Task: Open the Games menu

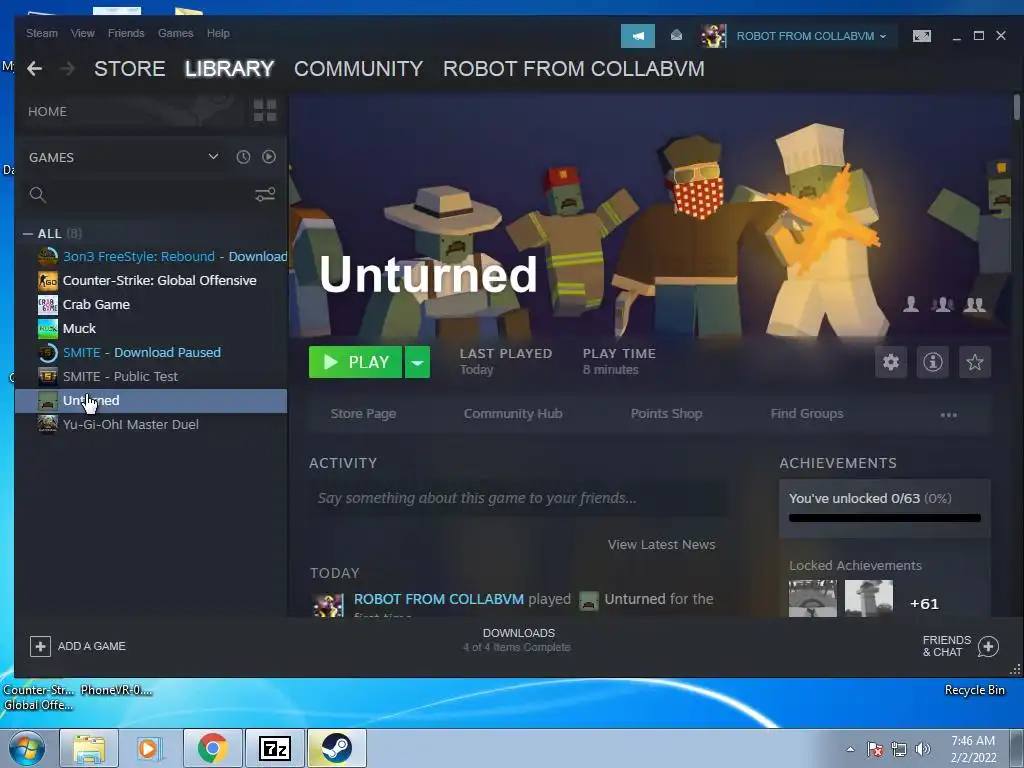Action: coord(175,33)
